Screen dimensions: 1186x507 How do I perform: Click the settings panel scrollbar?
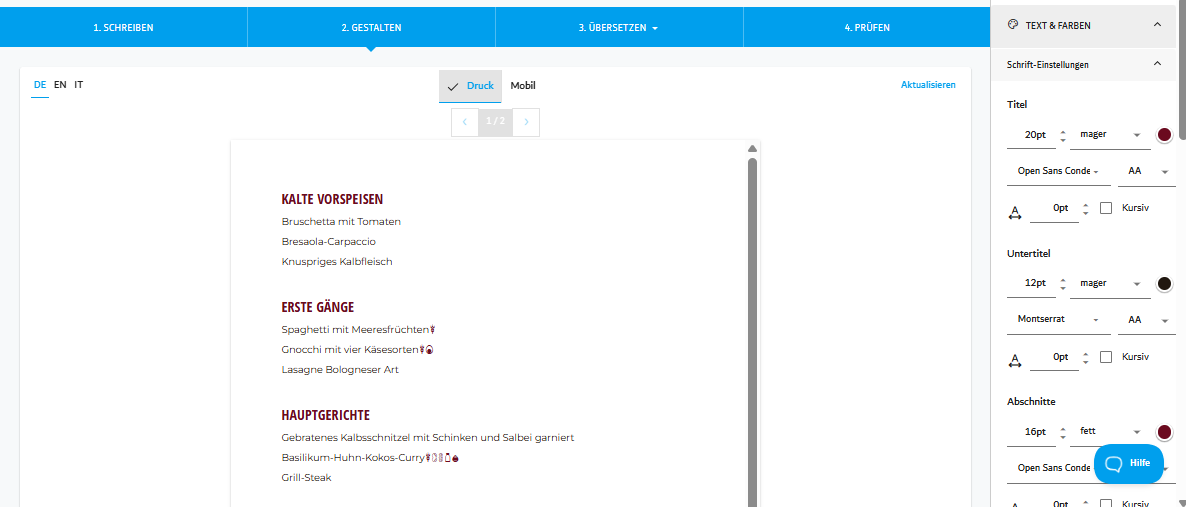coord(1181,68)
